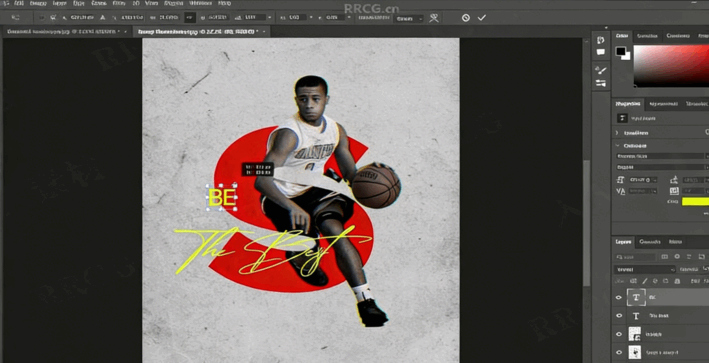Lock image pixels with brush icon
709x363 pixels.
pos(645,281)
